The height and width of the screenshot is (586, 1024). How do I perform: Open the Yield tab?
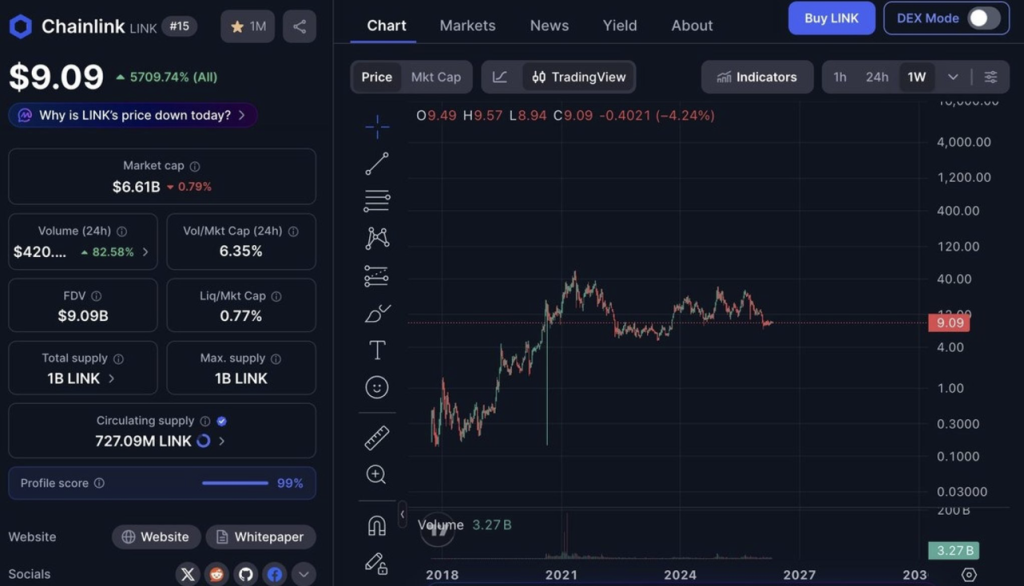(620, 25)
